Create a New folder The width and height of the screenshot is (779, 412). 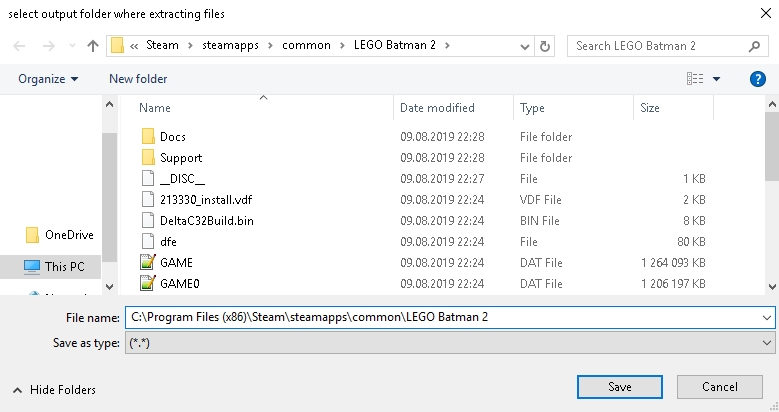tap(138, 79)
